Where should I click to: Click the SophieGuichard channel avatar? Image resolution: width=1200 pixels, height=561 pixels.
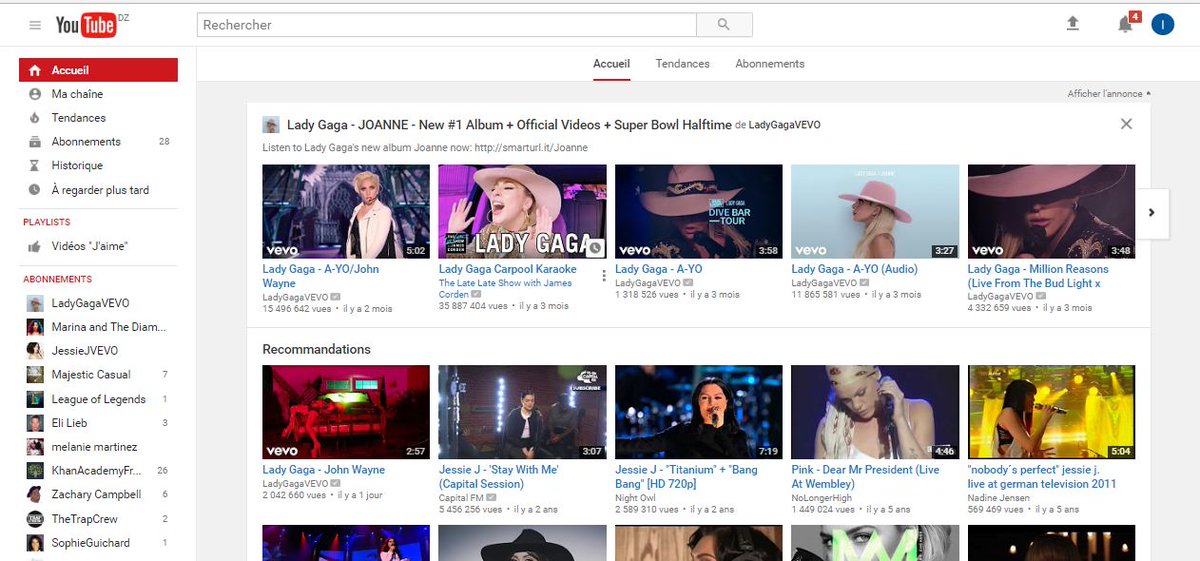point(35,543)
